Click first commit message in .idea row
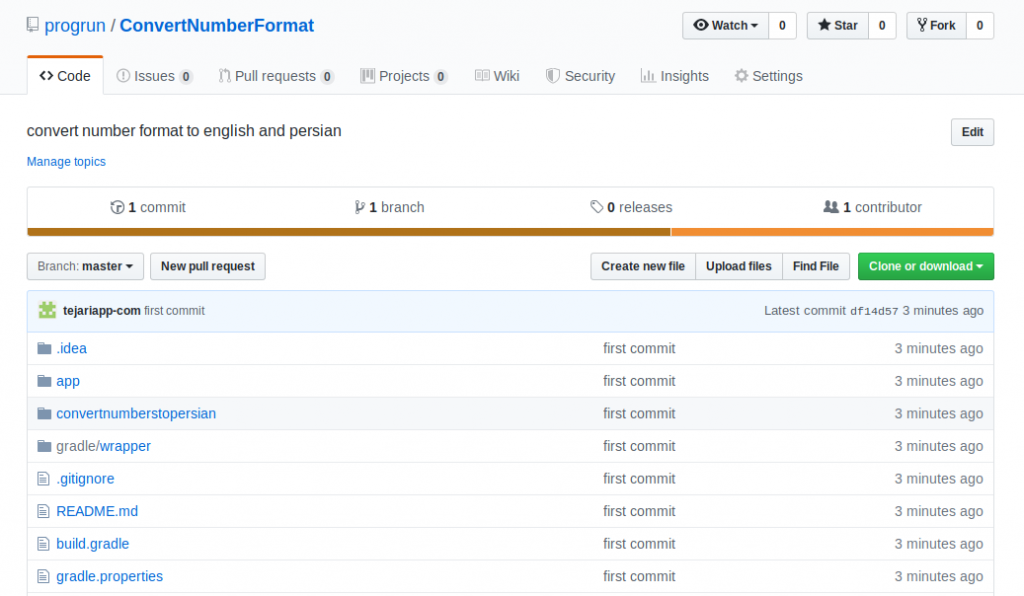This screenshot has width=1024, height=596. (x=639, y=349)
